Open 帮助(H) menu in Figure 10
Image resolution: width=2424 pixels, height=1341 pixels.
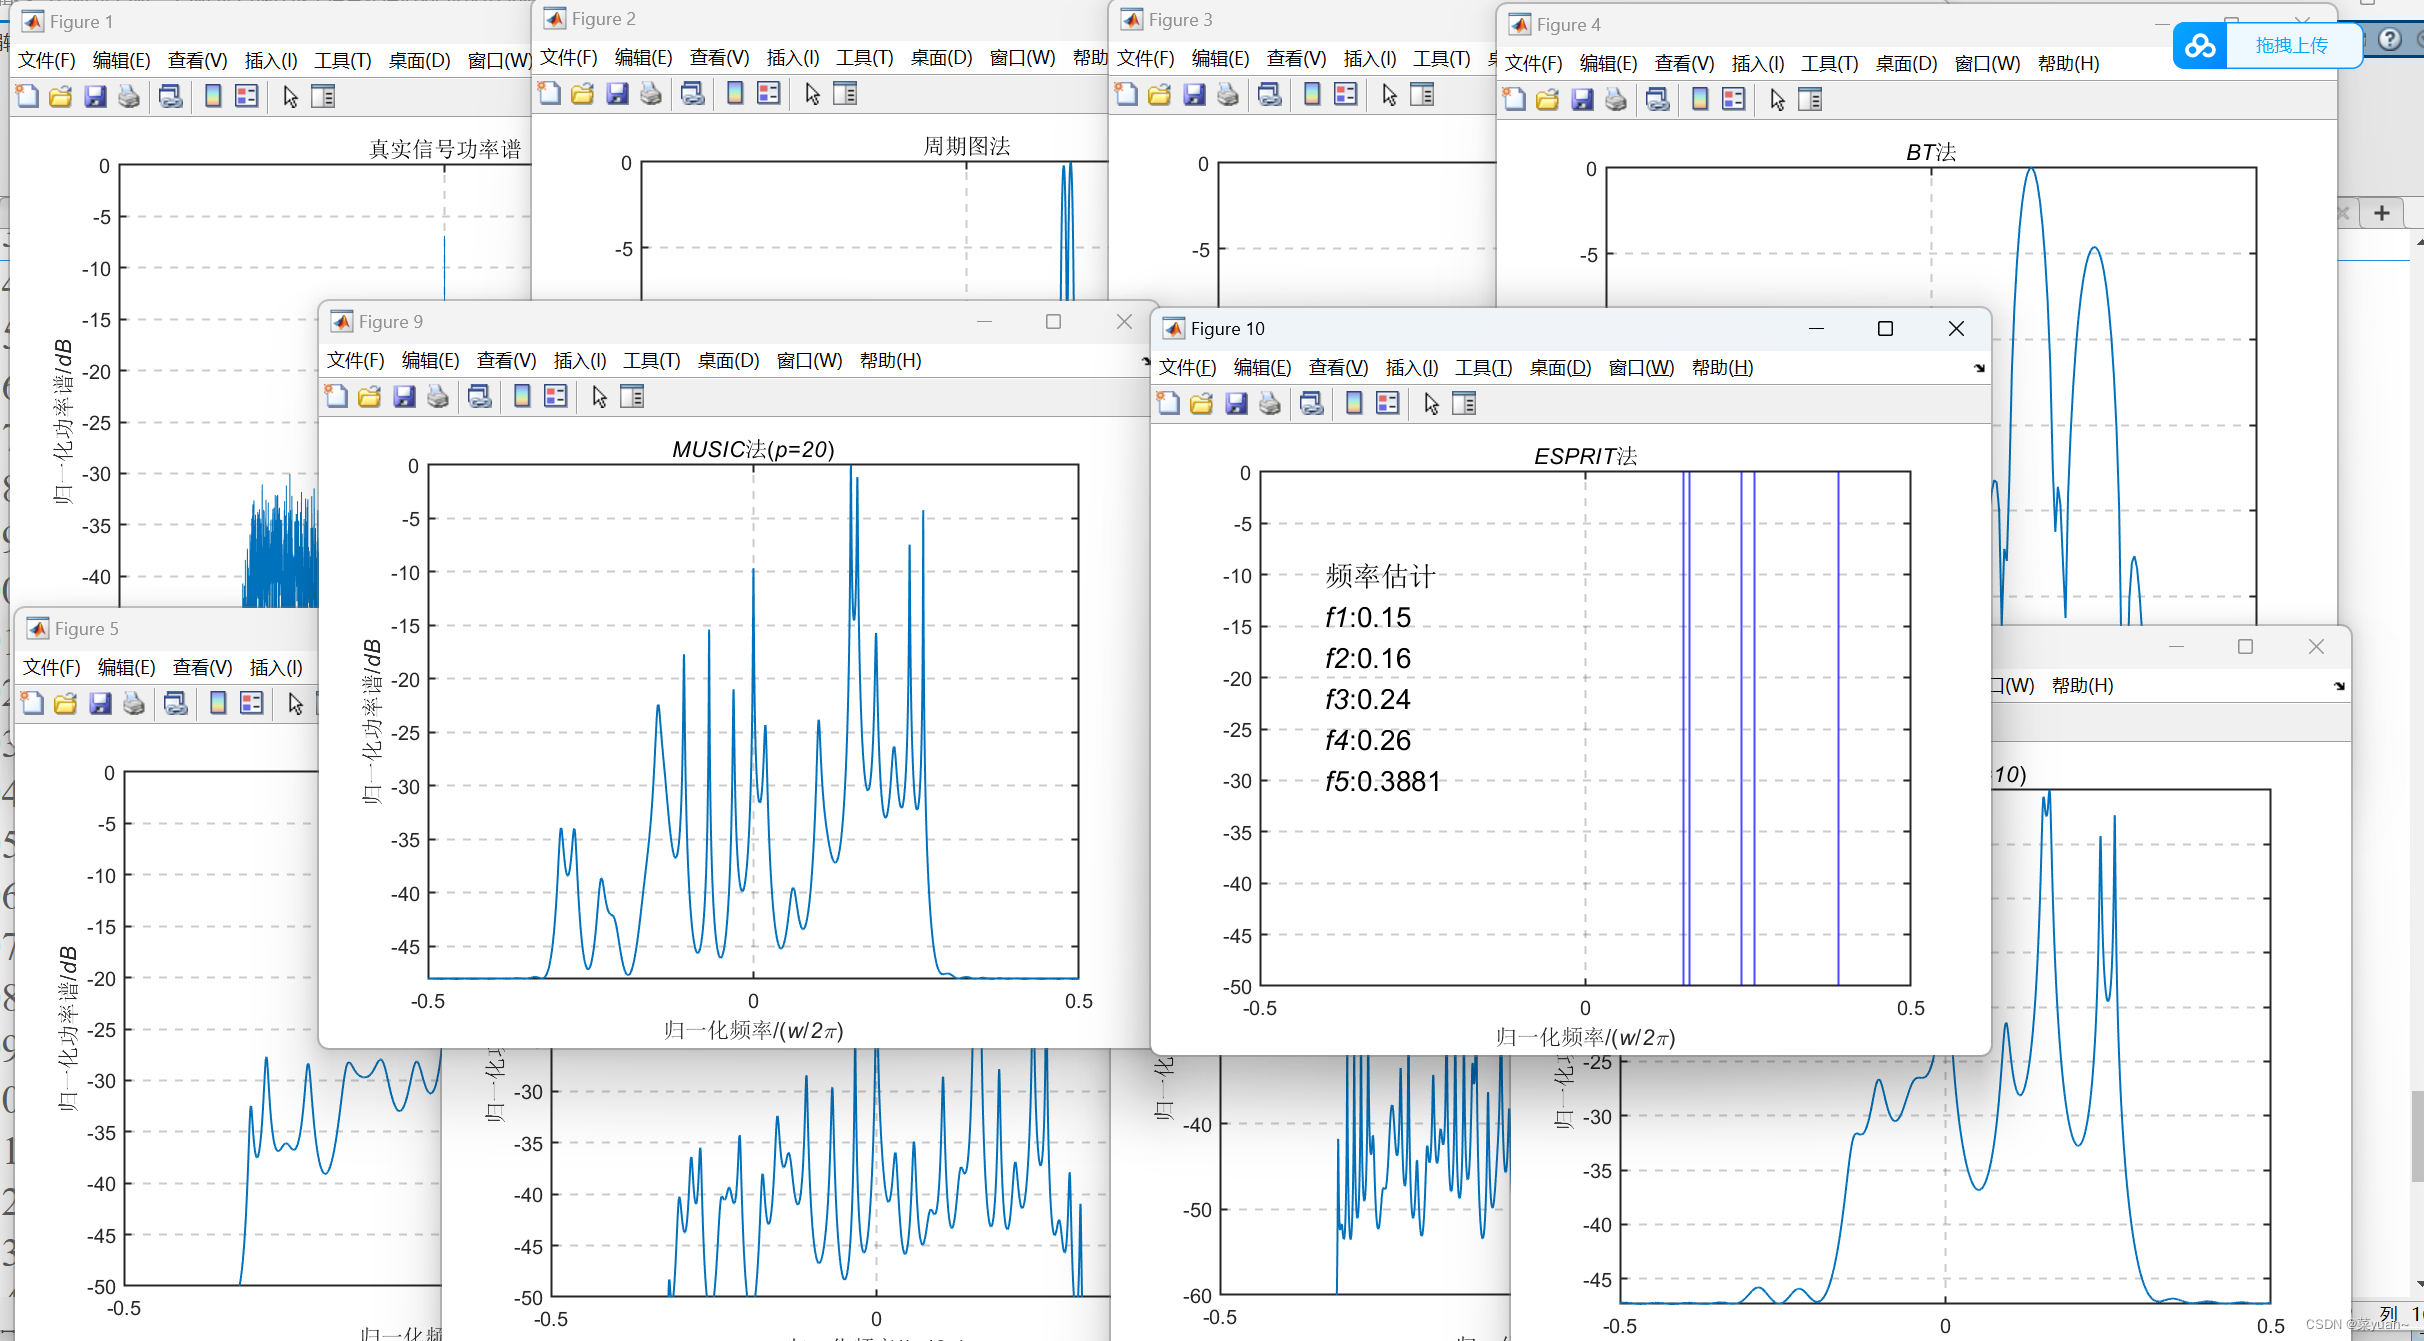(x=1723, y=368)
